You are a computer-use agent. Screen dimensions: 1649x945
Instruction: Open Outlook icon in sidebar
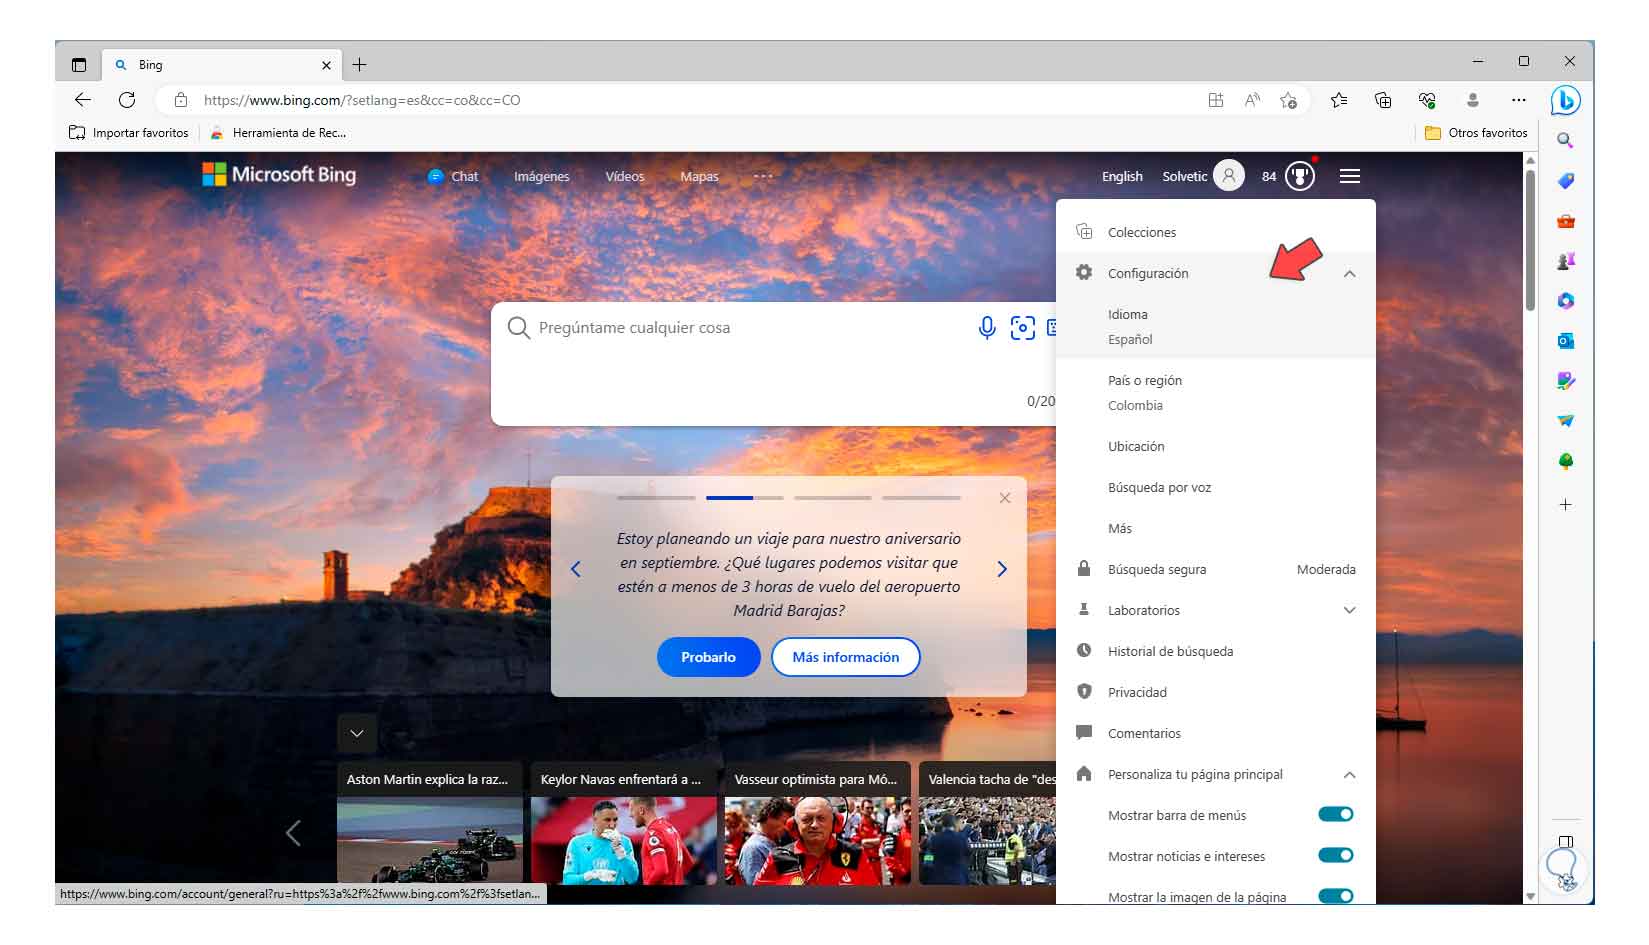(1566, 341)
